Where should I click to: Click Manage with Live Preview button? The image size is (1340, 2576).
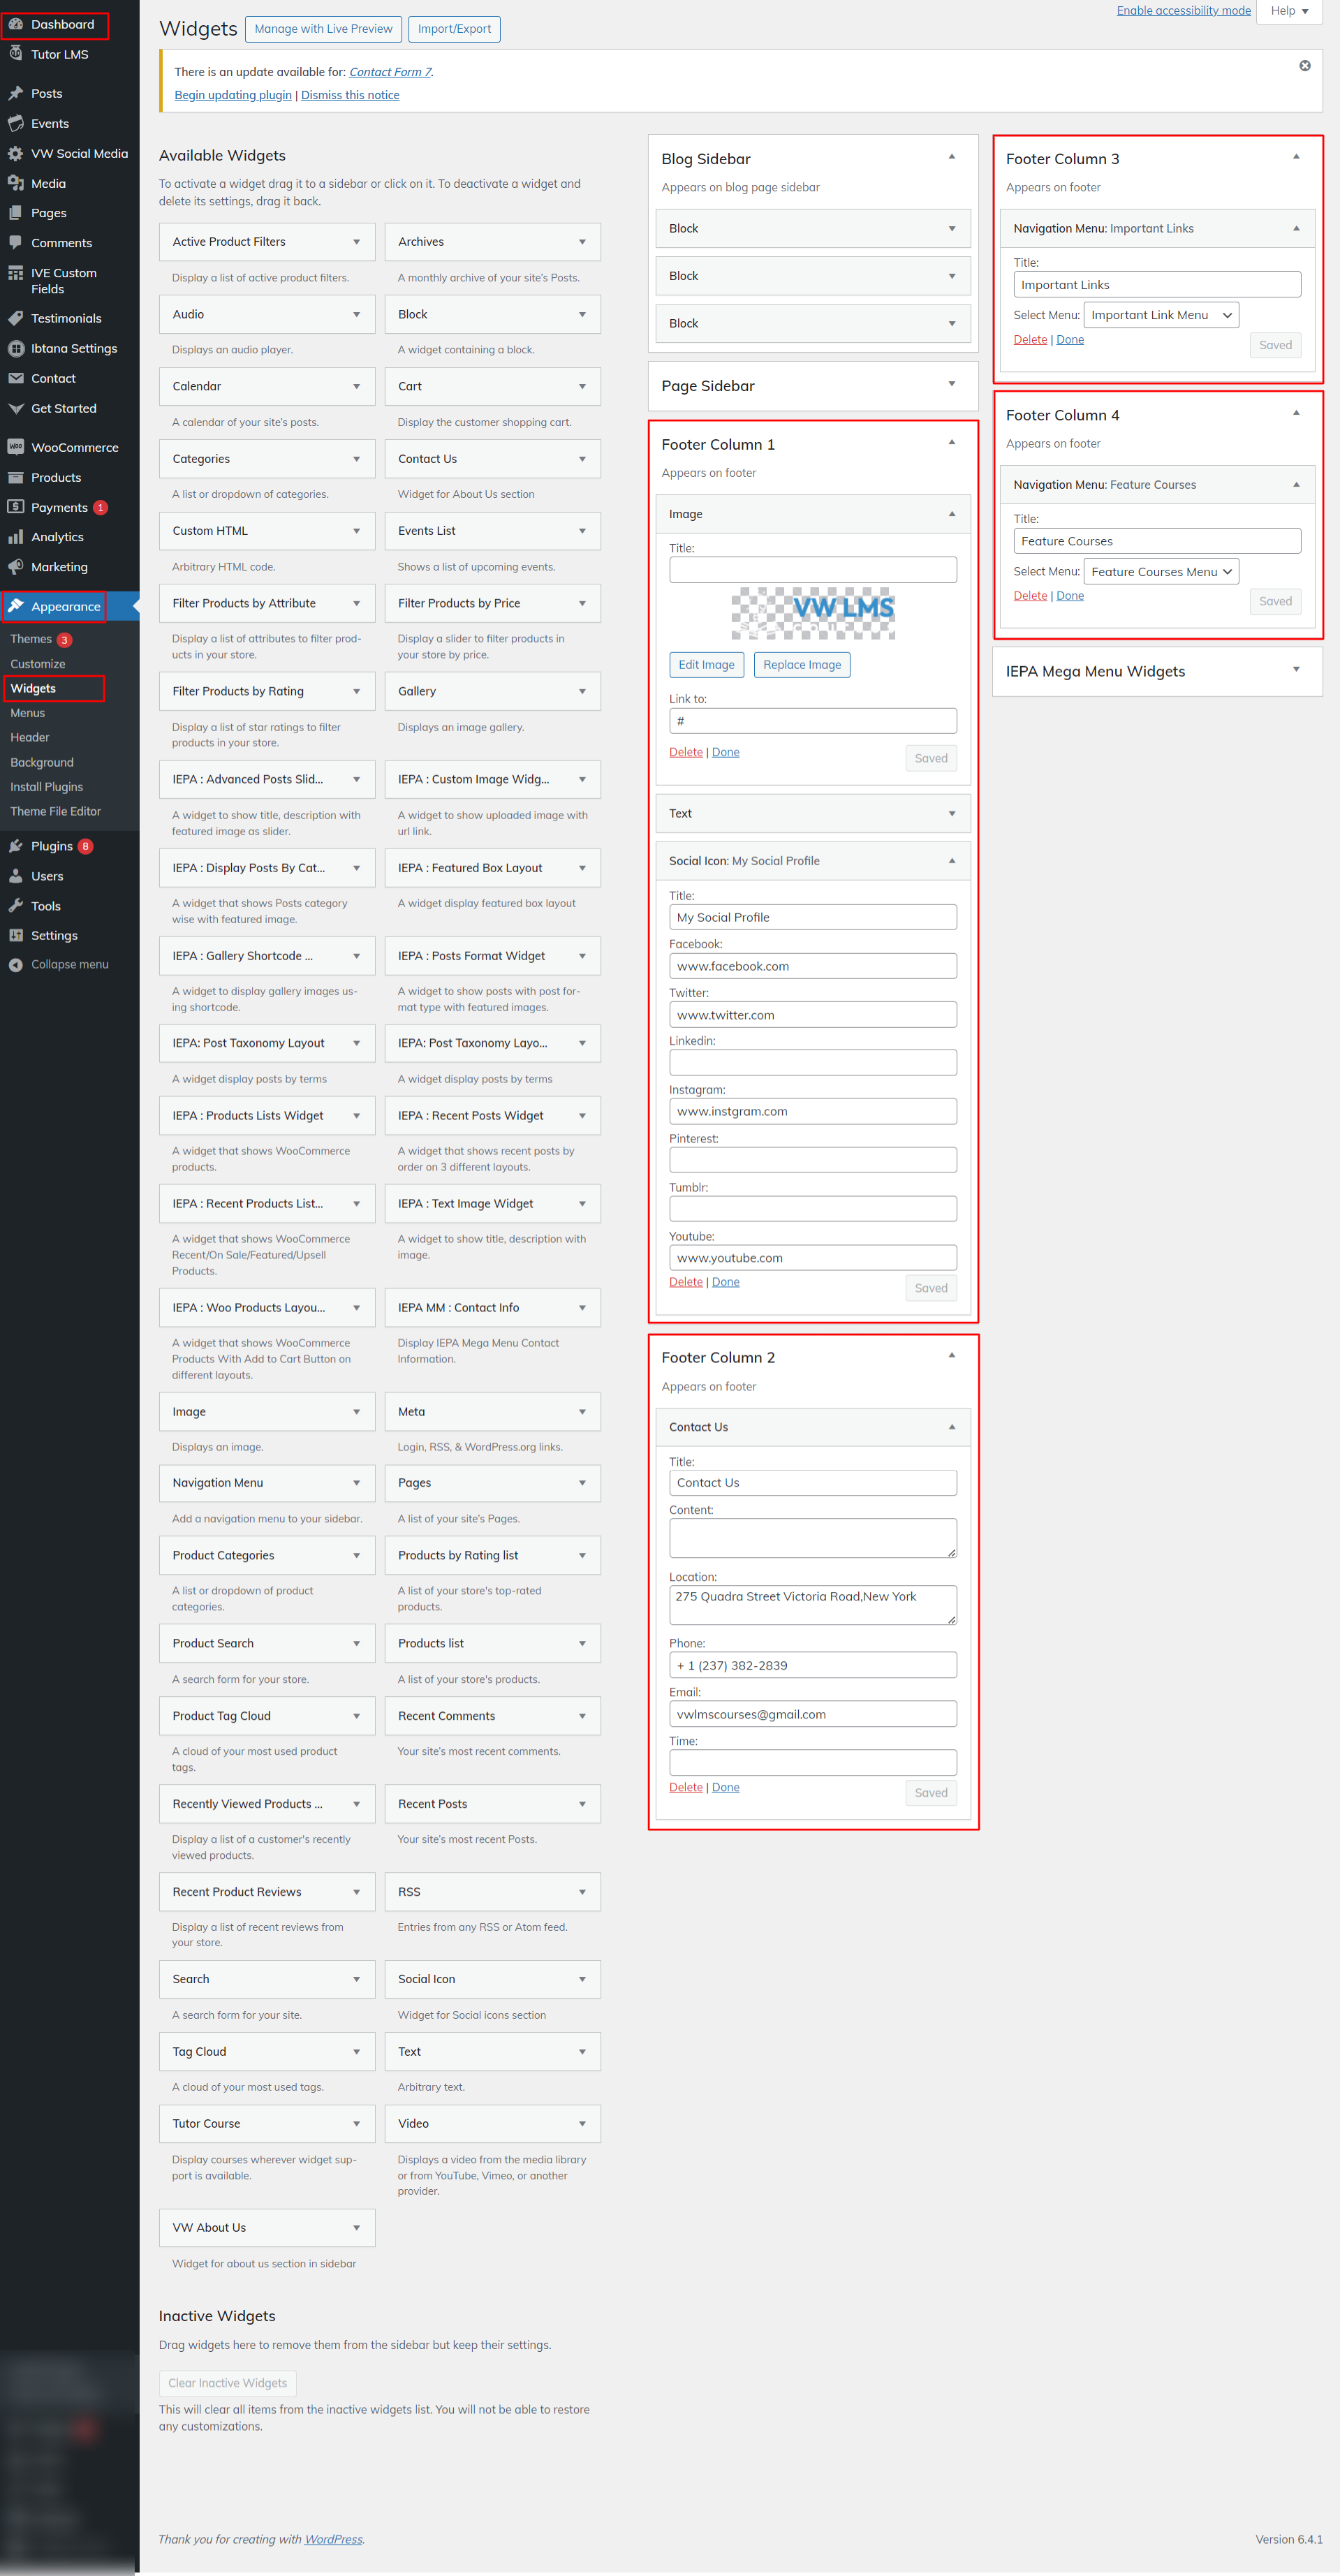click(x=323, y=29)
